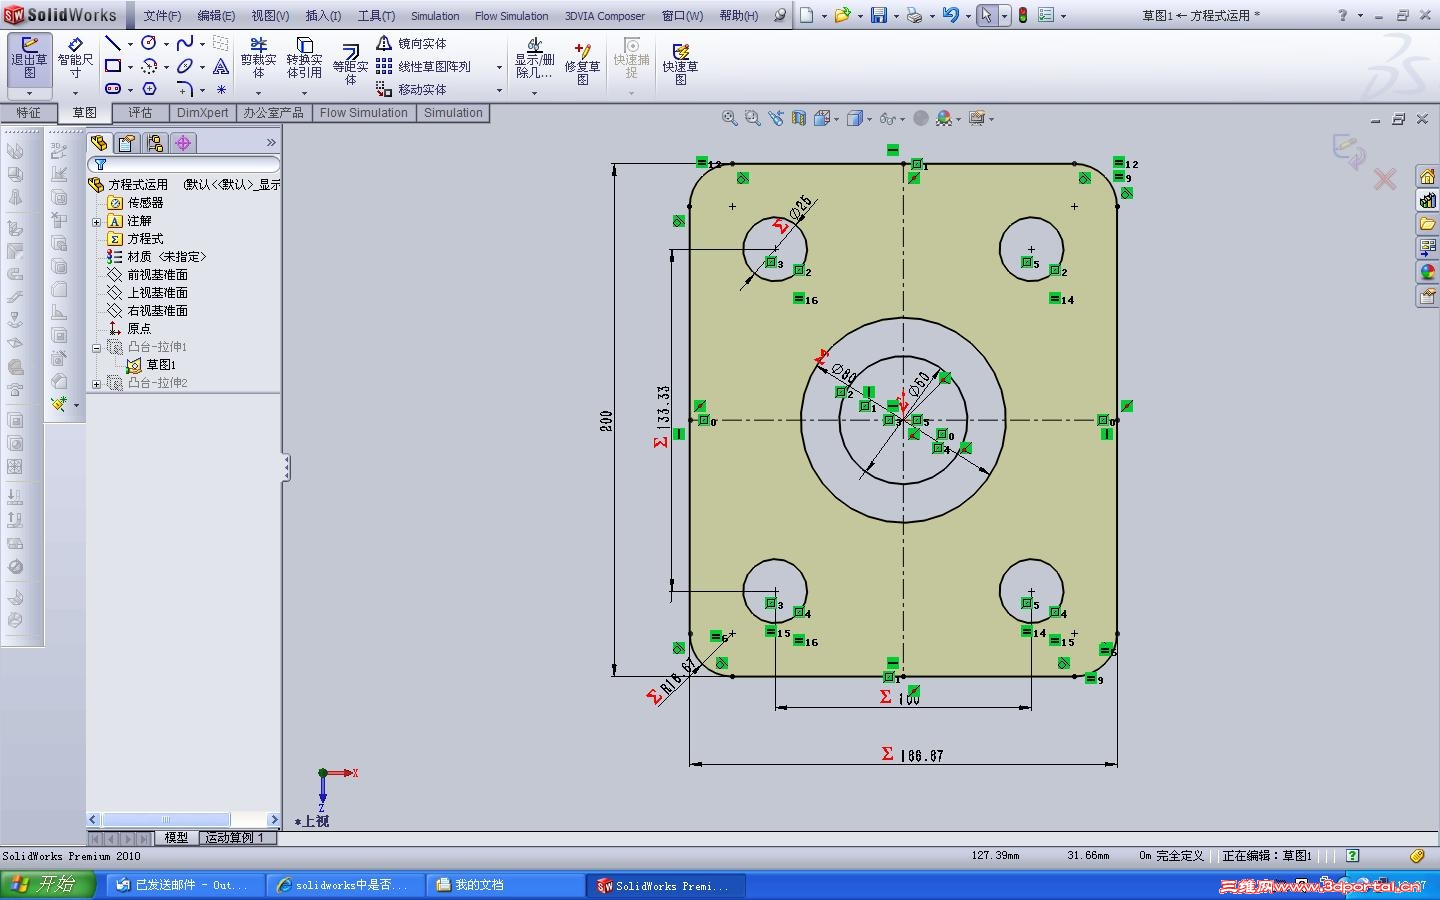1440x900 pixels.
Task: Click the PropertyManager panel tab icon
Action: pyautogui.click(x=126, y=143)
